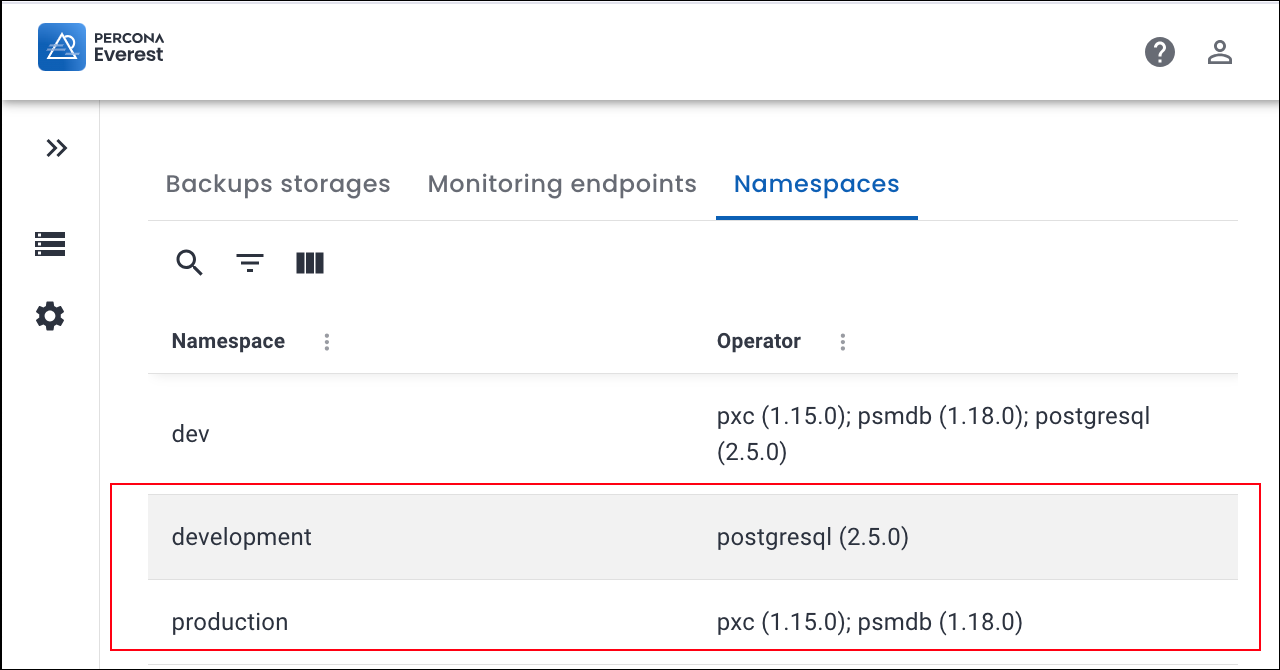
Task: Open the databases list sidebar icon
Action: 50,244
